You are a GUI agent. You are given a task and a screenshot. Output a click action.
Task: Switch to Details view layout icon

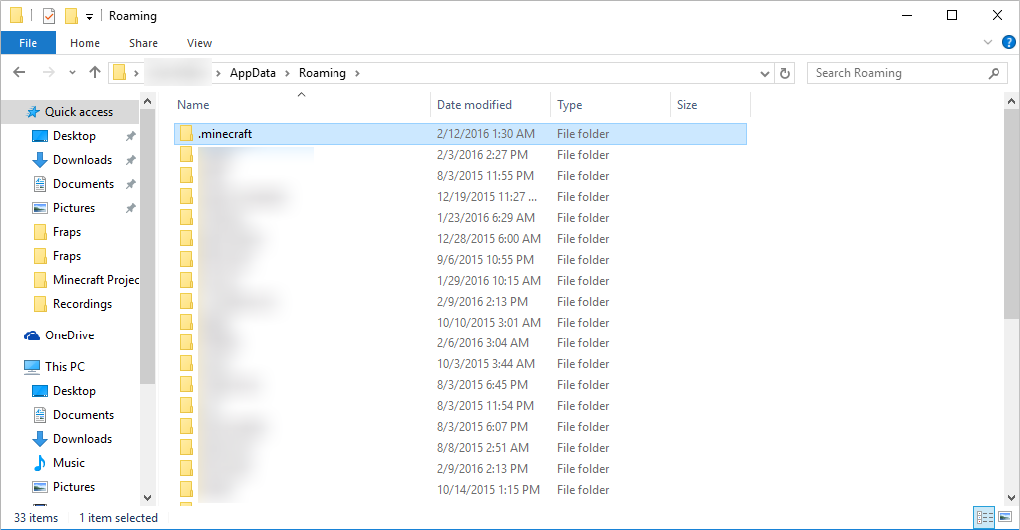click(x=984, y=517)
